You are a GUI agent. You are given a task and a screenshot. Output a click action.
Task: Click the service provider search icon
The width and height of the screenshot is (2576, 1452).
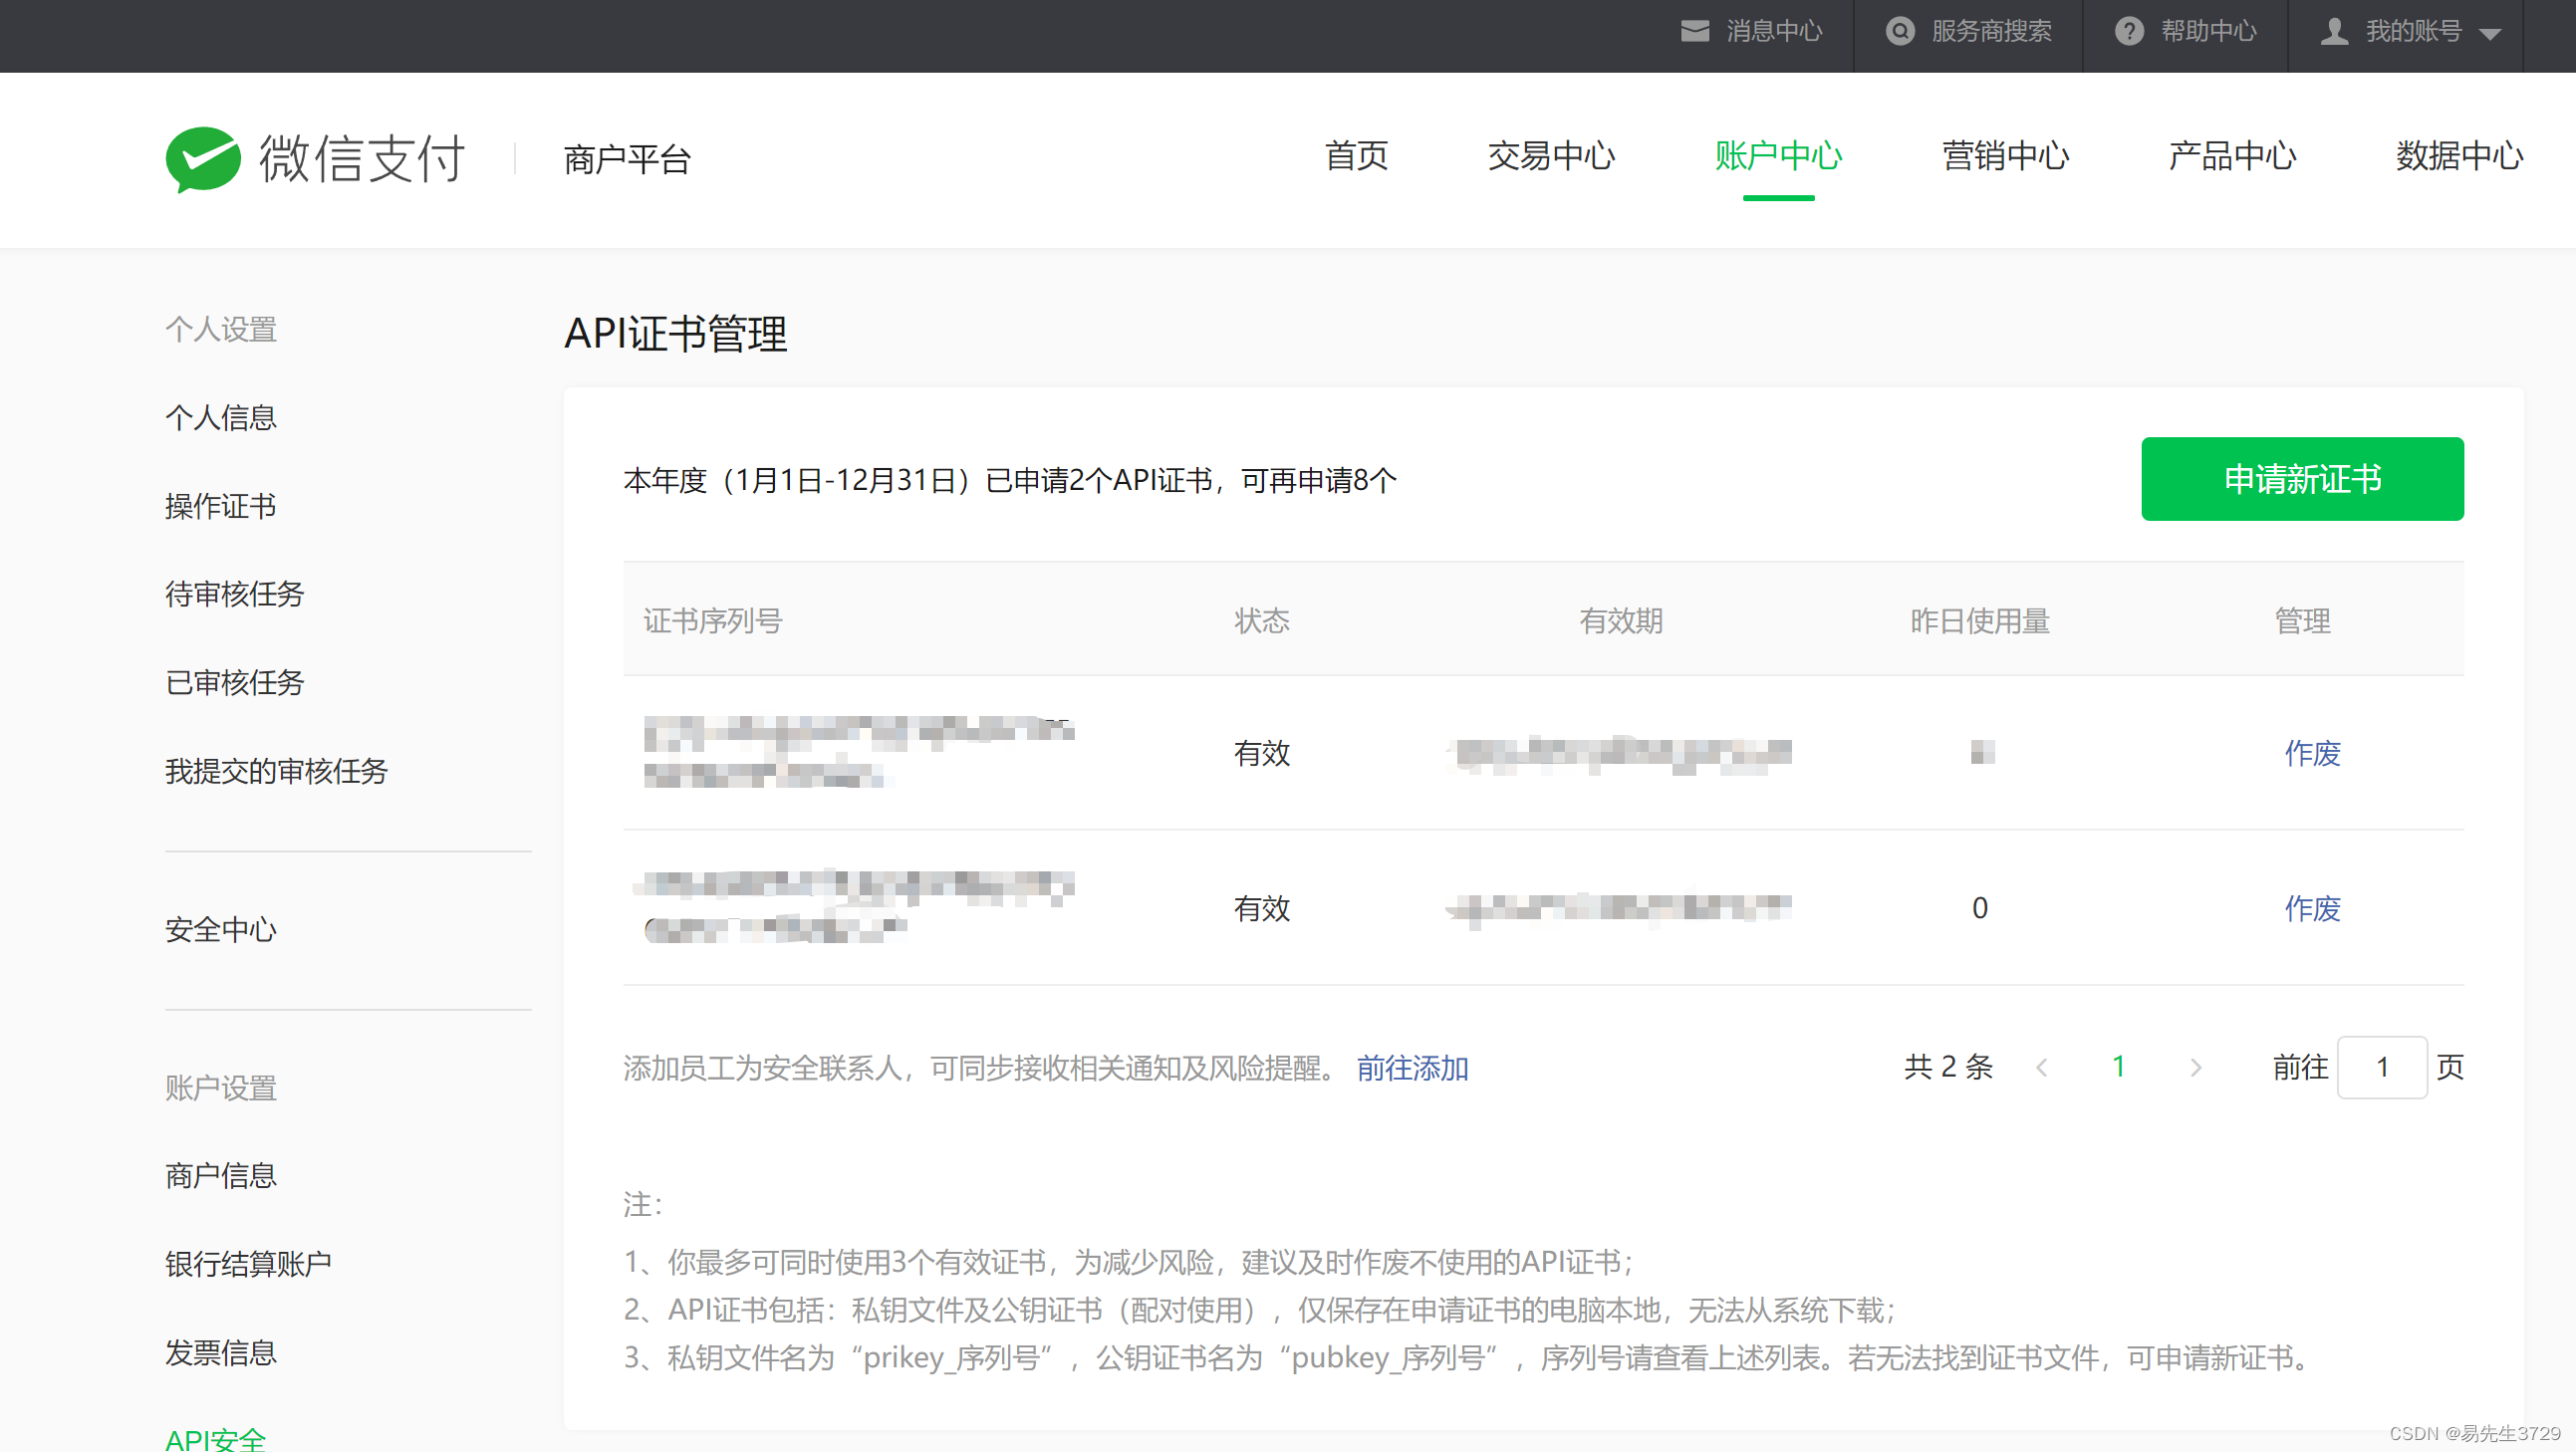point(1900,31)
